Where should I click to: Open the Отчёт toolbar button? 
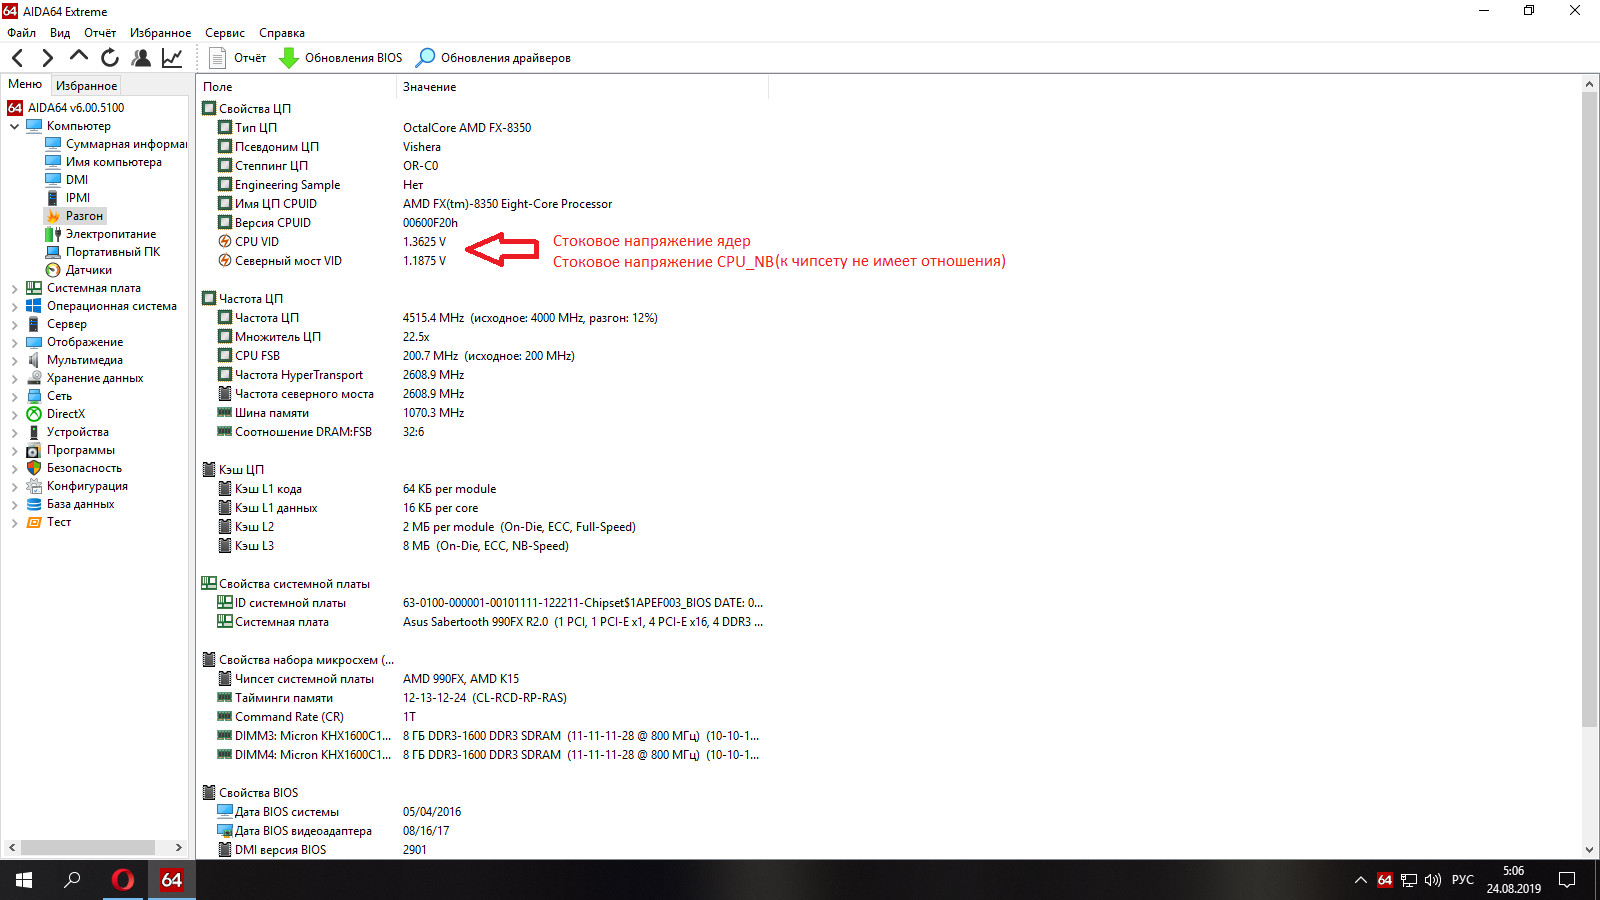coord(237,58)
